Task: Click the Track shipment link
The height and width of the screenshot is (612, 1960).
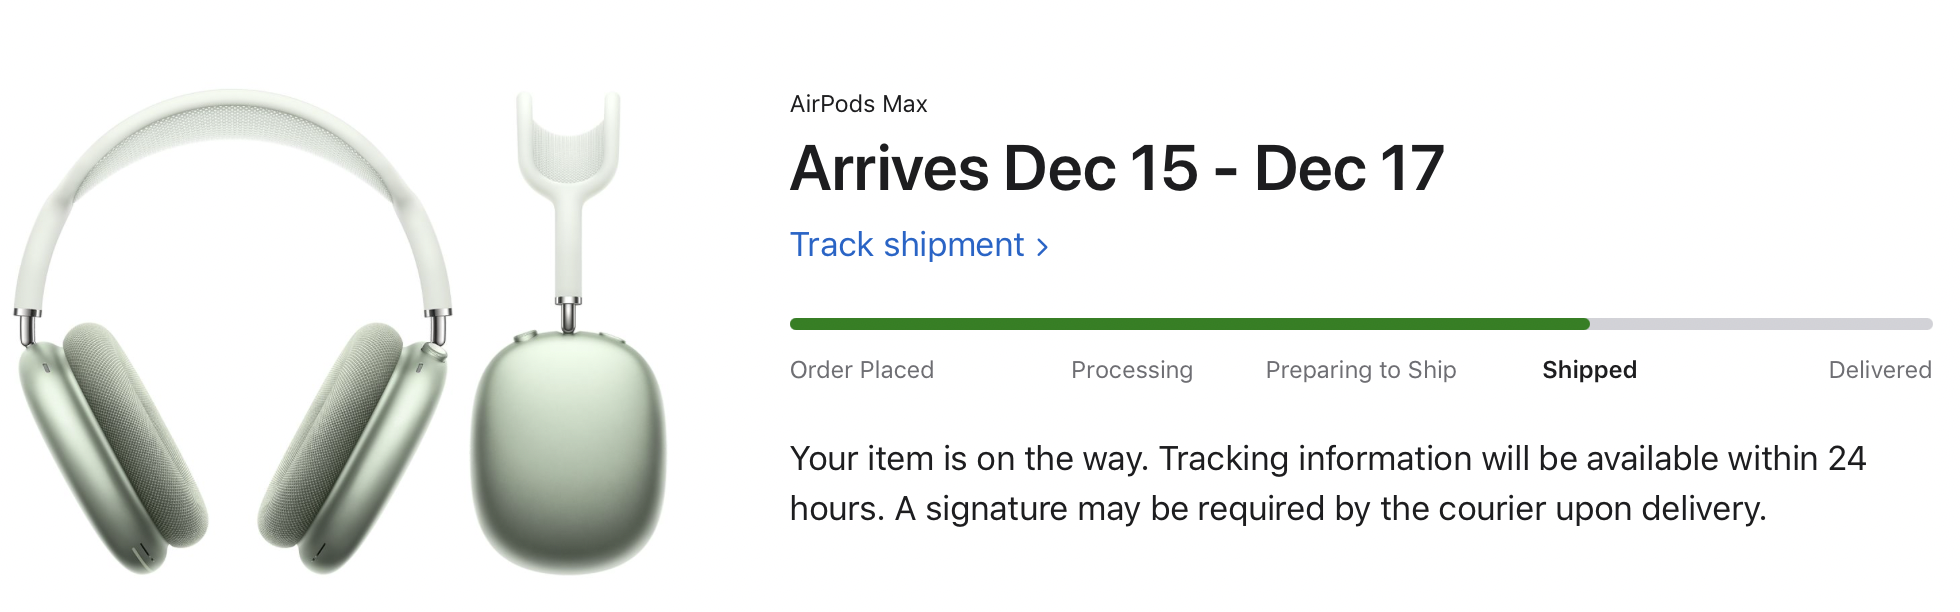Action: (x=907, y=245)
